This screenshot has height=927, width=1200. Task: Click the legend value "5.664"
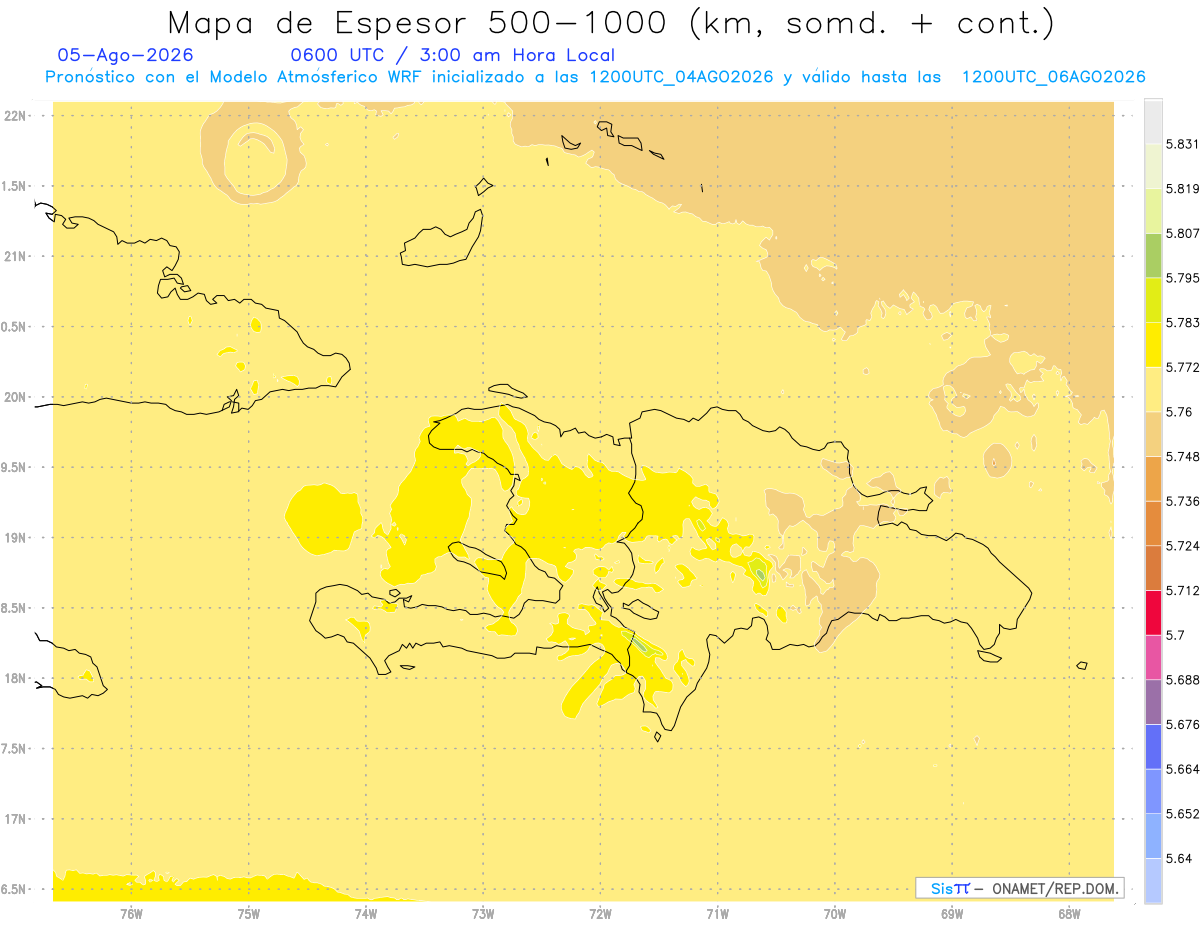tap(1182, 769)
